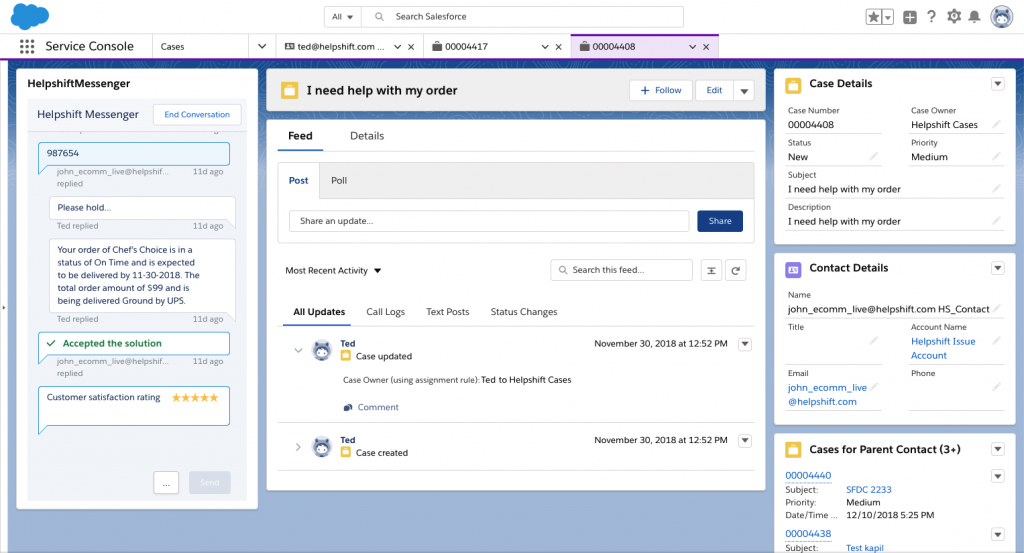Collapse the Case updated feed item

click(298, 351)
